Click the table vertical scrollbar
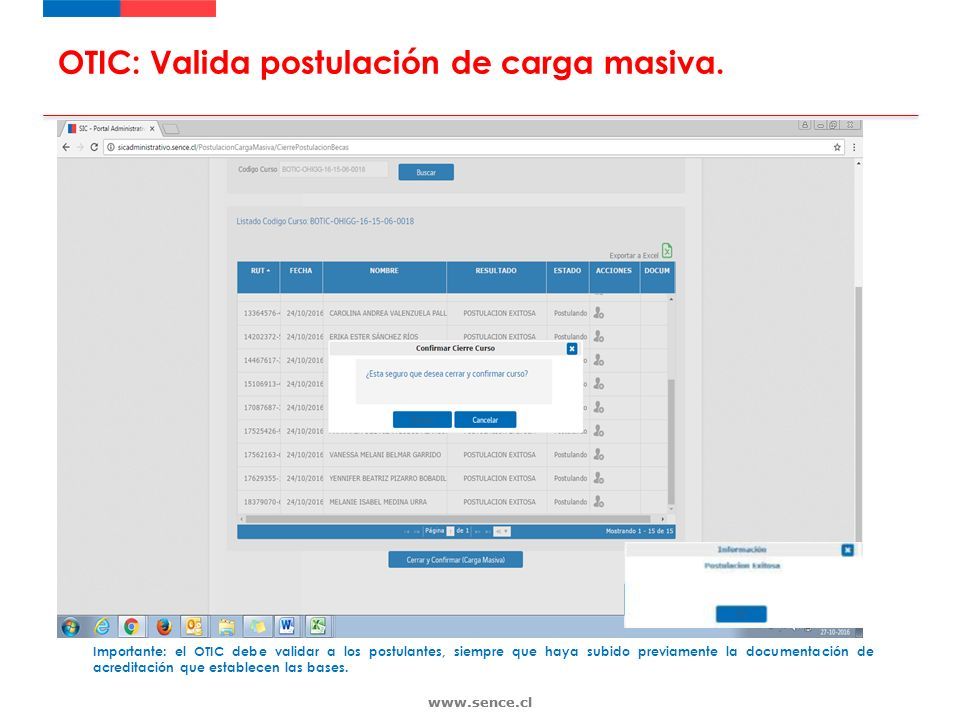Viewport: 960px width, 720px height. coord(671,441)
